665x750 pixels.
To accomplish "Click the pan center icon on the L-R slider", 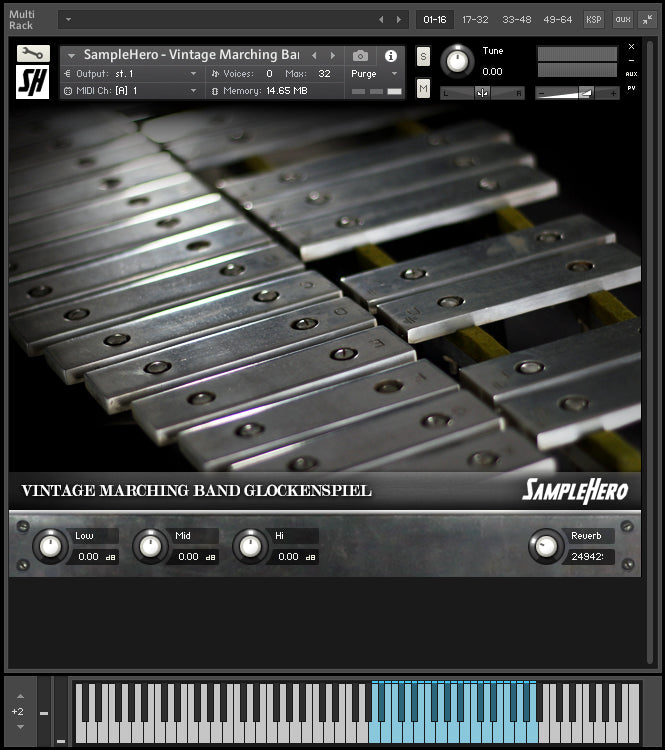I will pos(482,93).
